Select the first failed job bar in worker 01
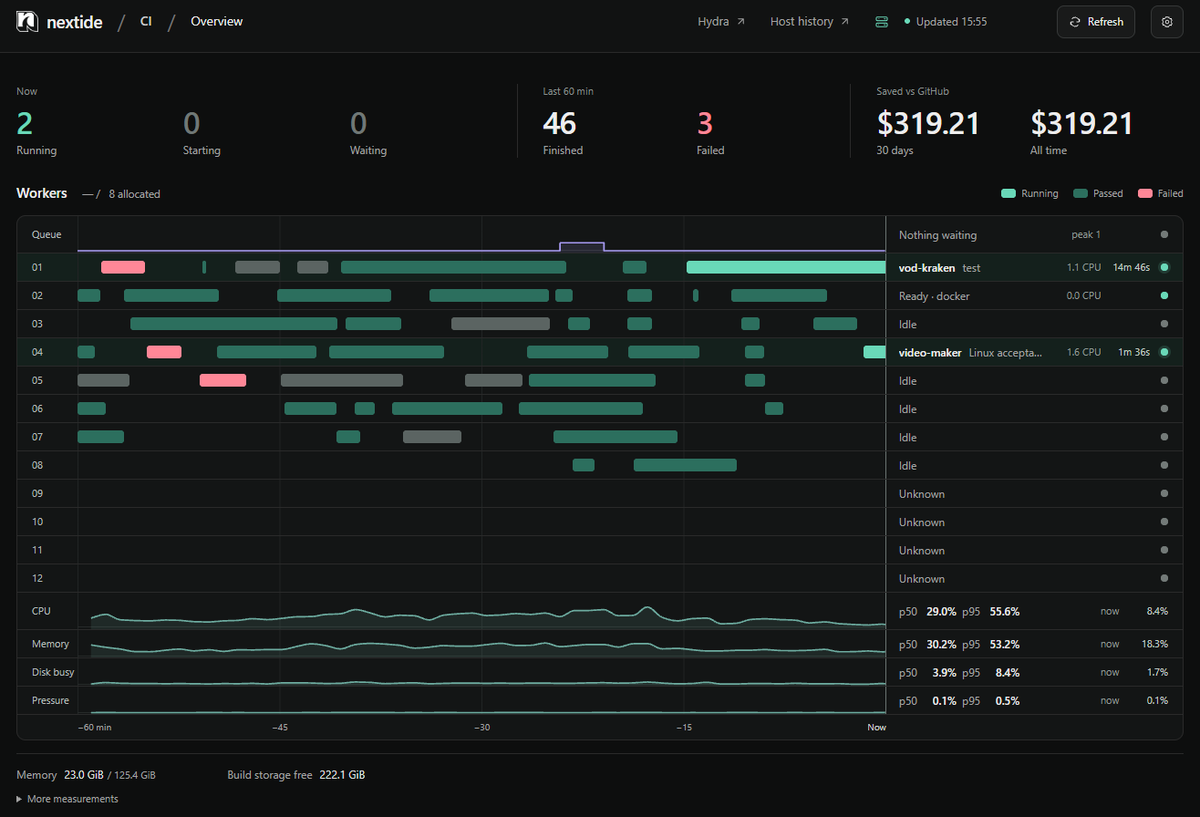 pos(123,267)
